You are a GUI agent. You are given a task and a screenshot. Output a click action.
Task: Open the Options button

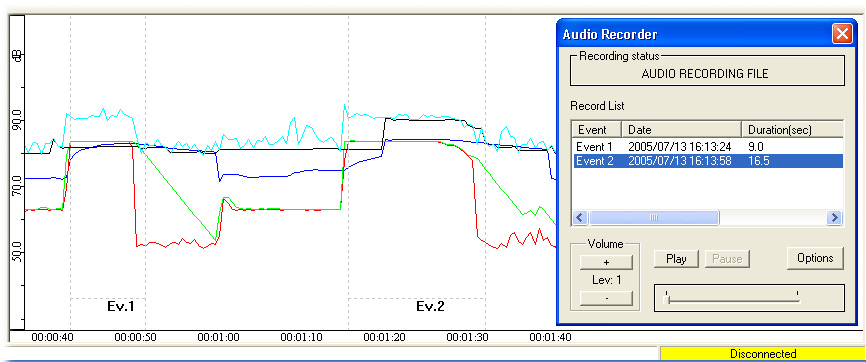coord(815,258)
